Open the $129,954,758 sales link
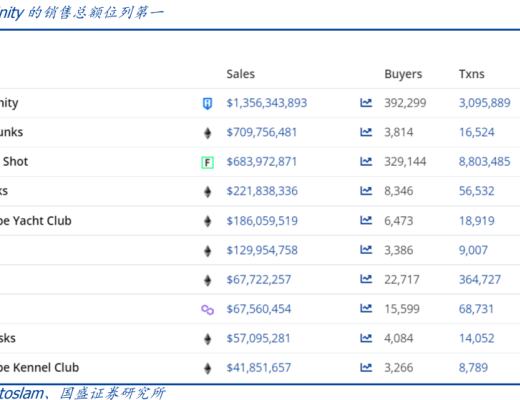 [262, 250]
